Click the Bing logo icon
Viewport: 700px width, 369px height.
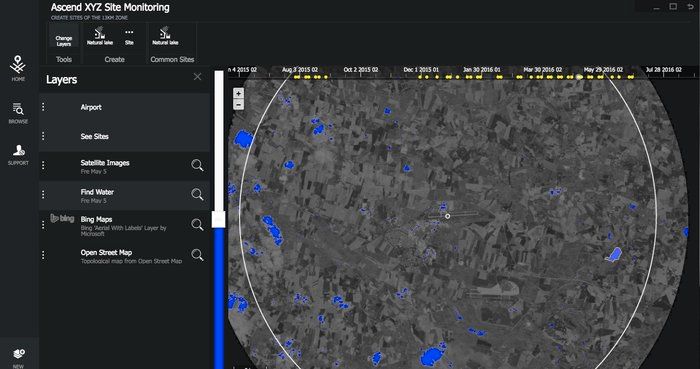tap(62, 219)
